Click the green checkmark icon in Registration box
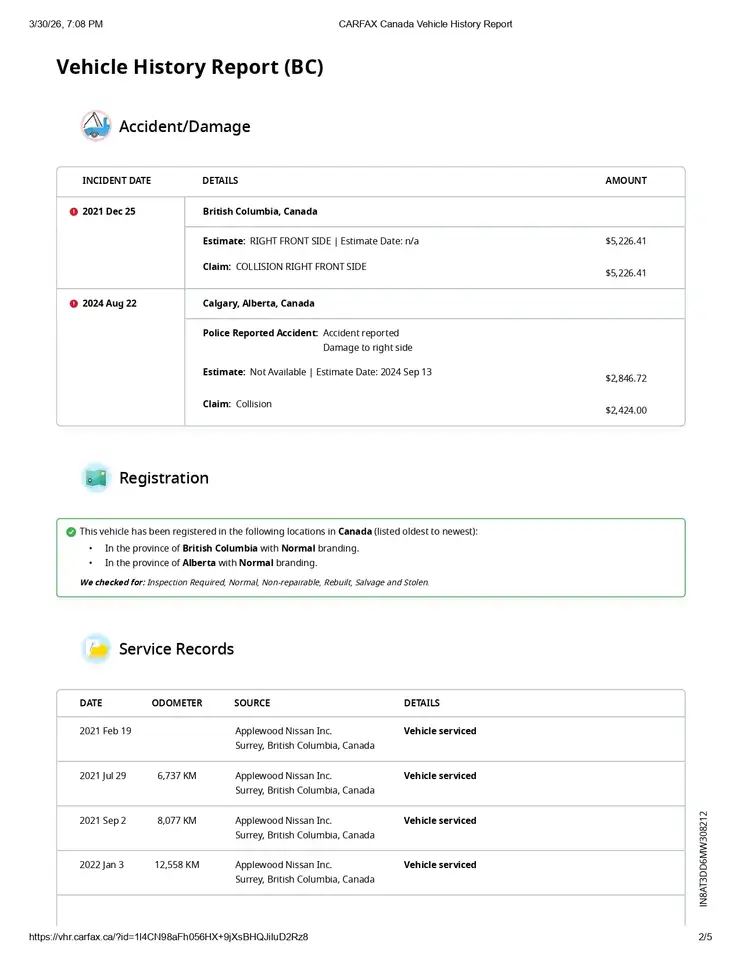741x960 pixels. [71, 532]
